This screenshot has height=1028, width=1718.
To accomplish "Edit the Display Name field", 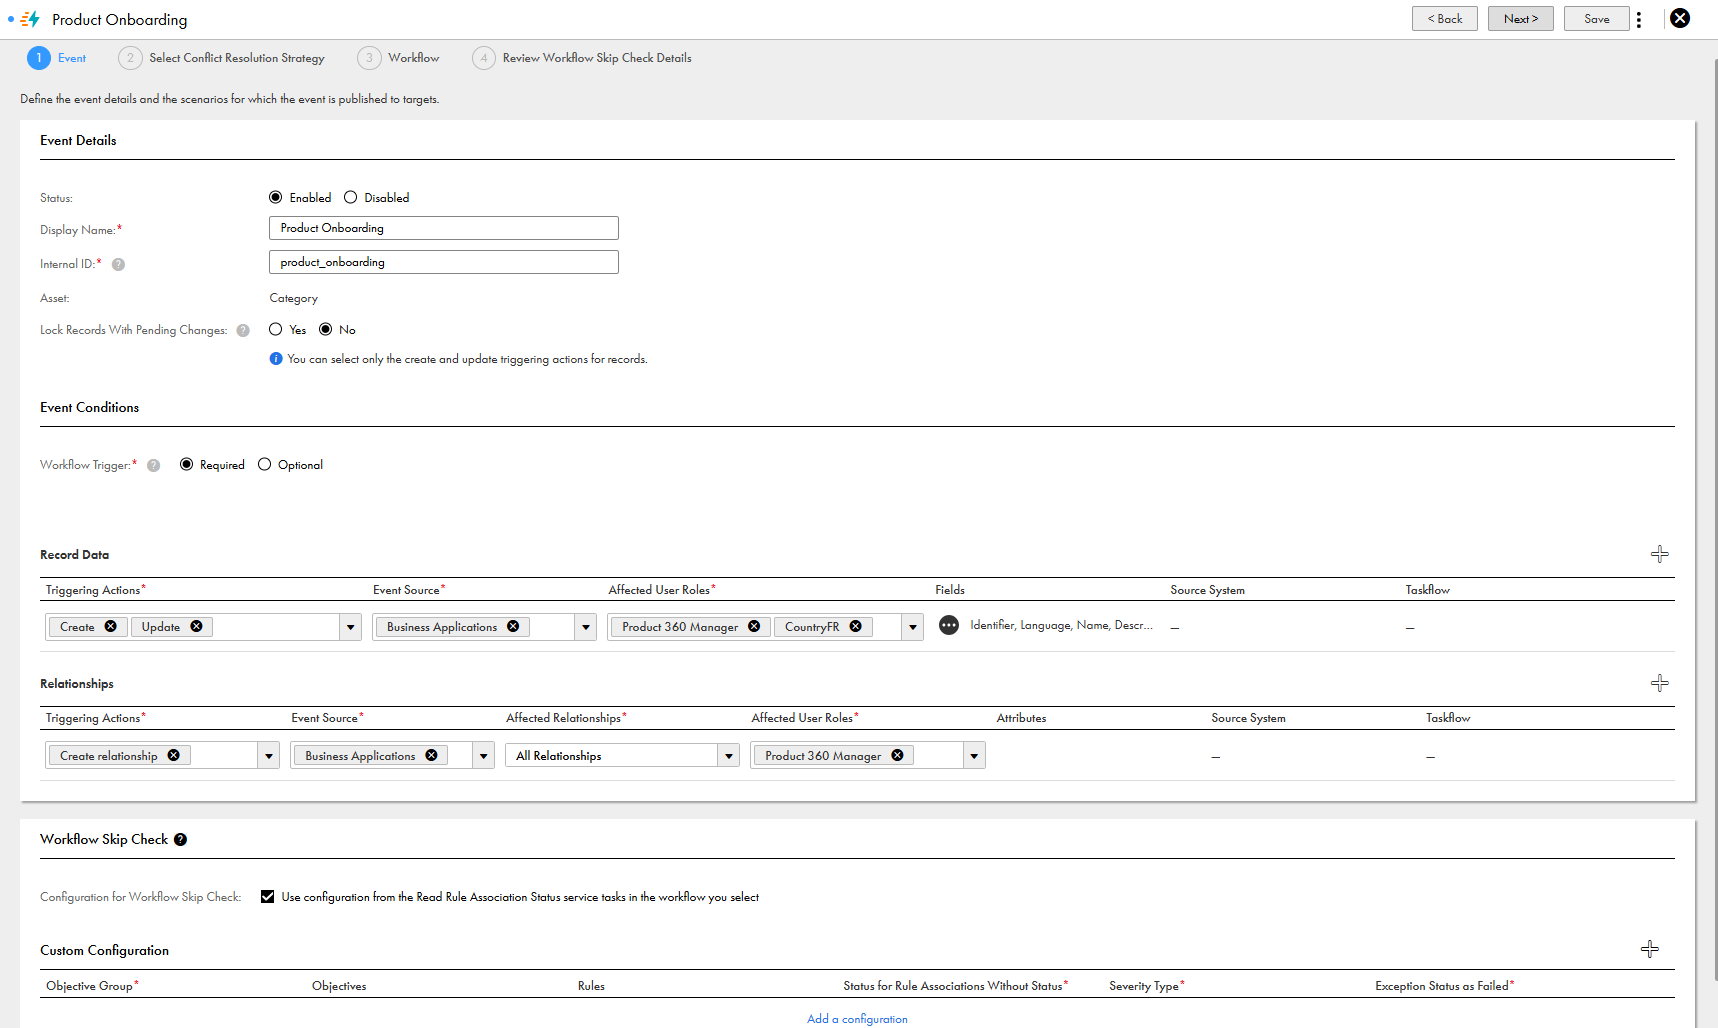I will pos(444,228).
